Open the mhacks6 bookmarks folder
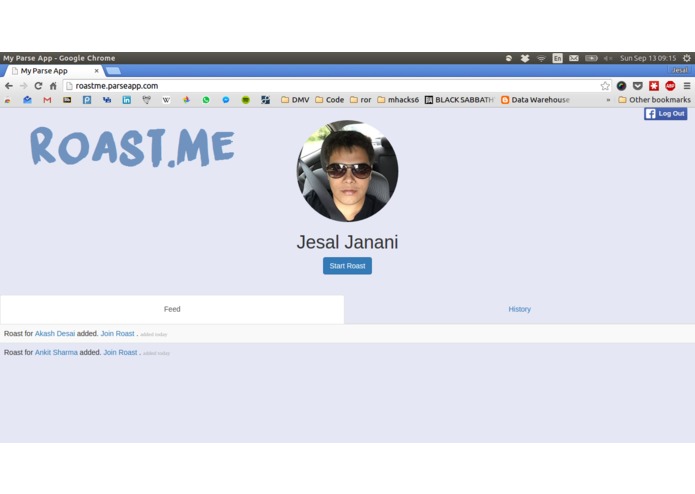 click(x=398, y=100)
